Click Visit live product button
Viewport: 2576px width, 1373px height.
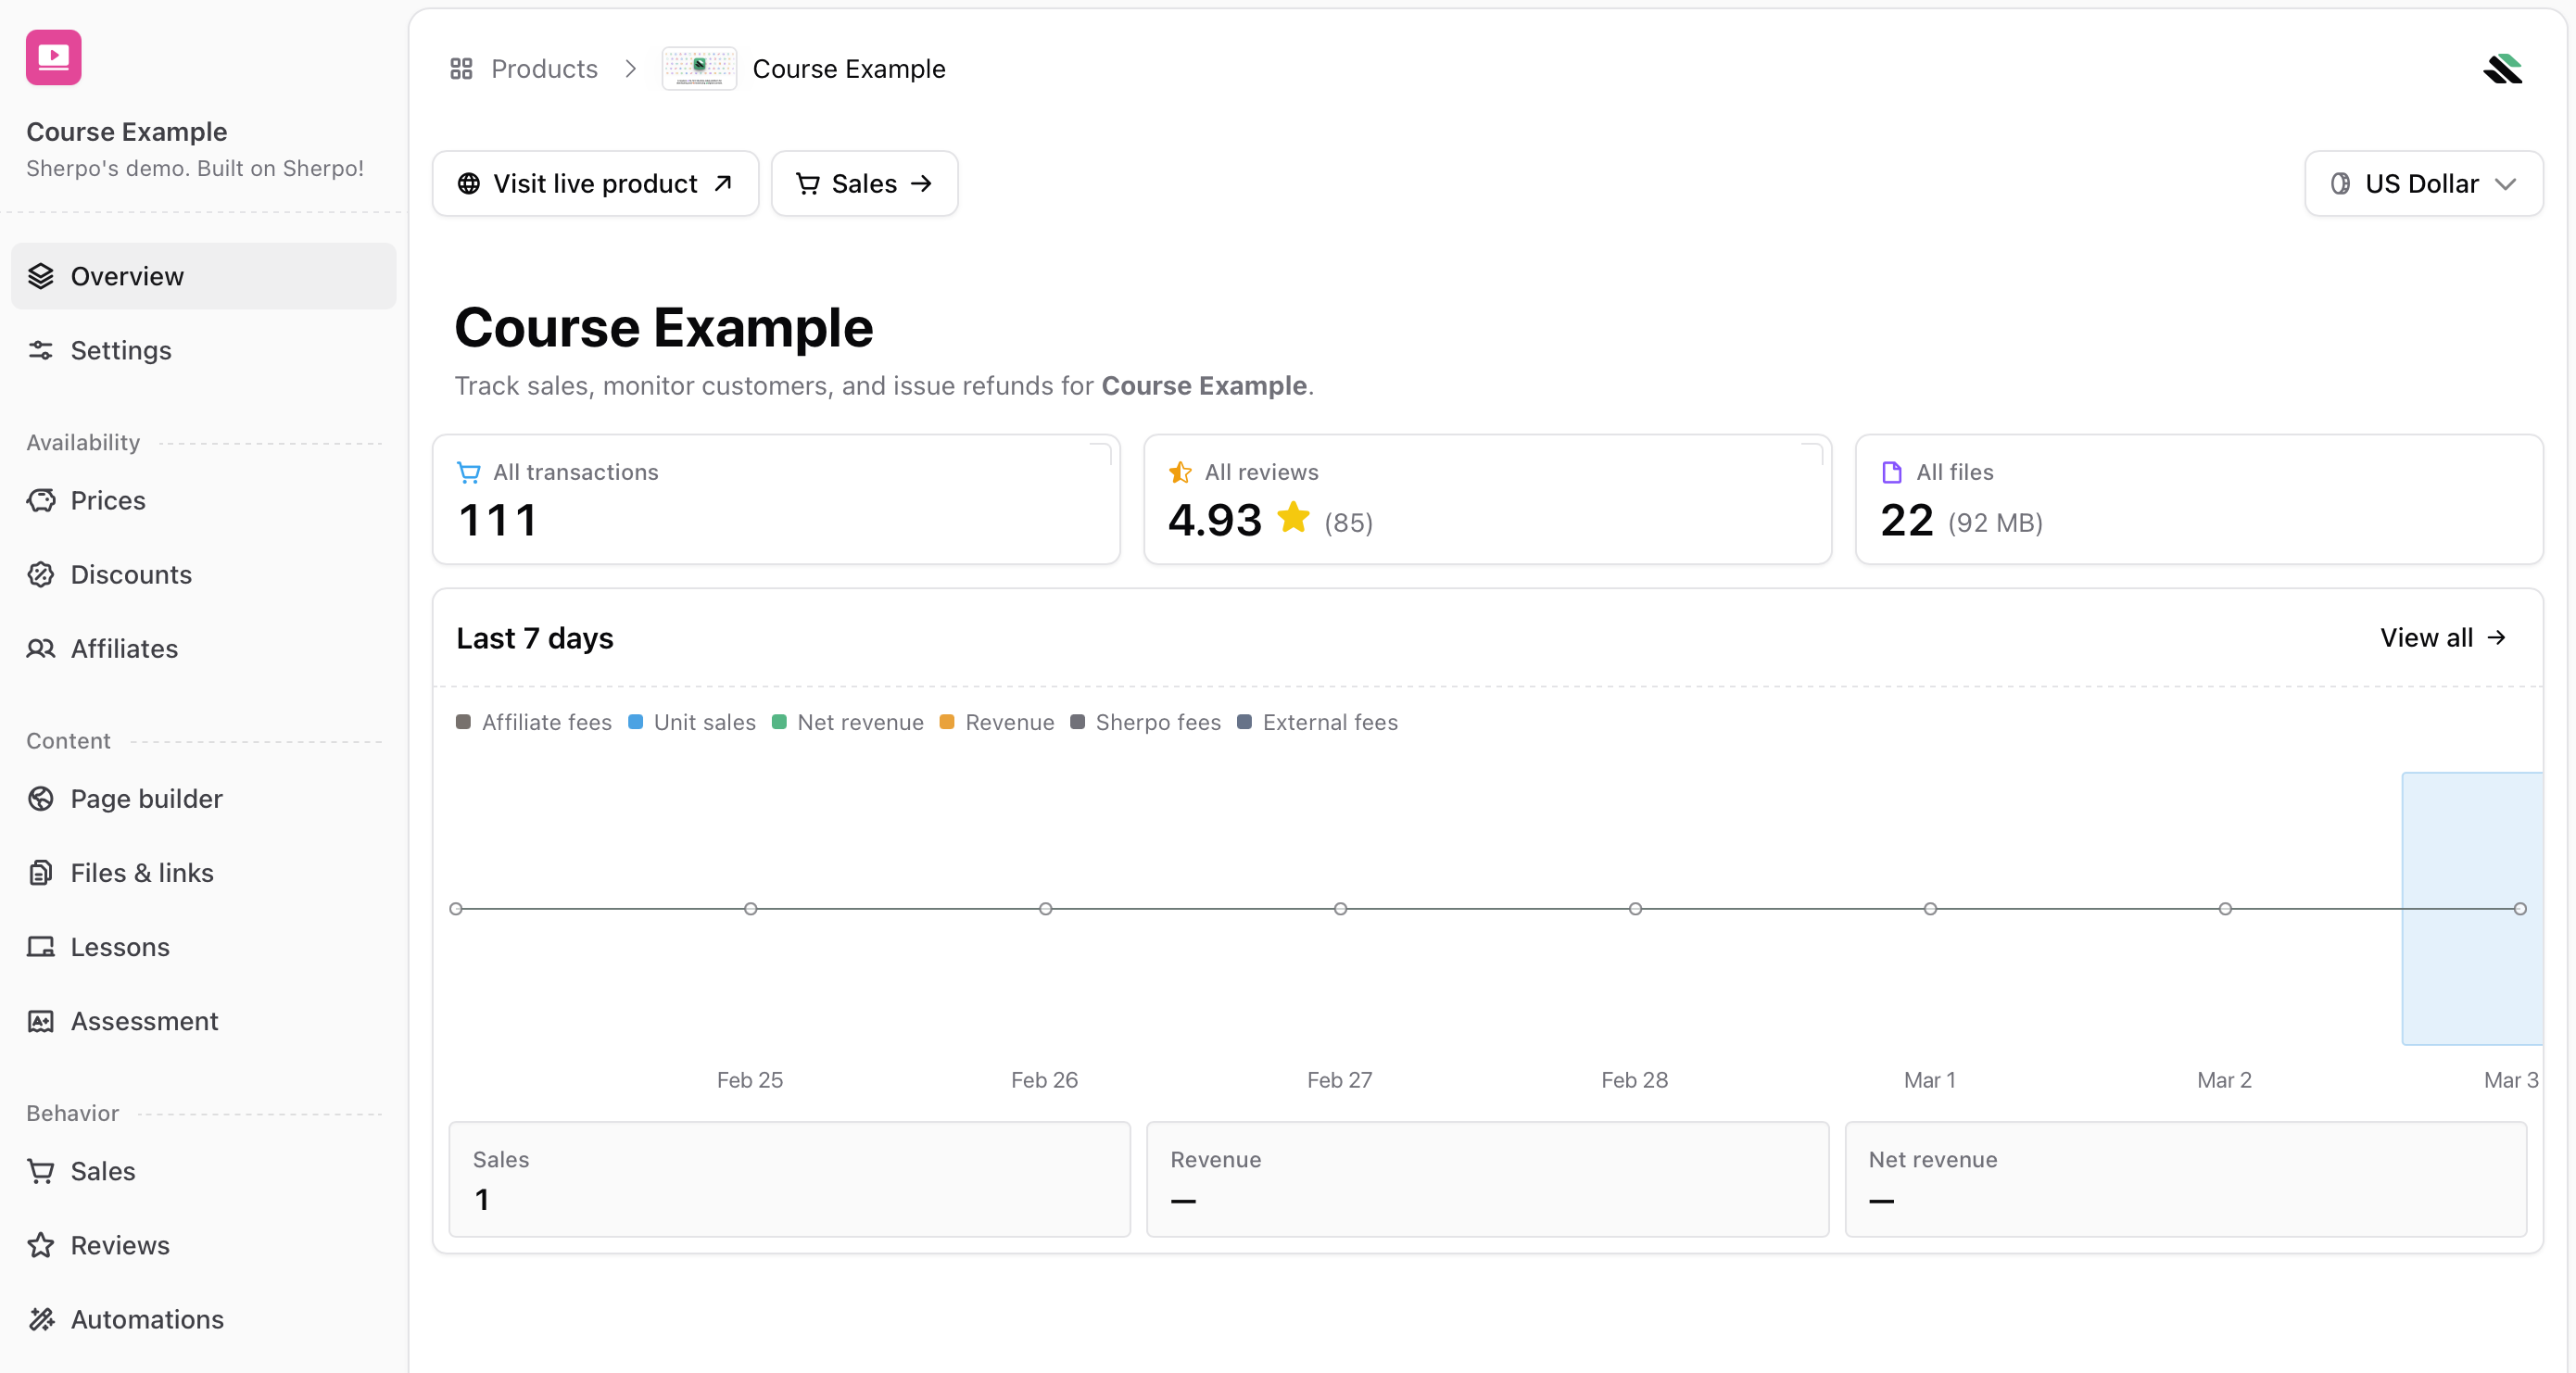tap(596, 184)
